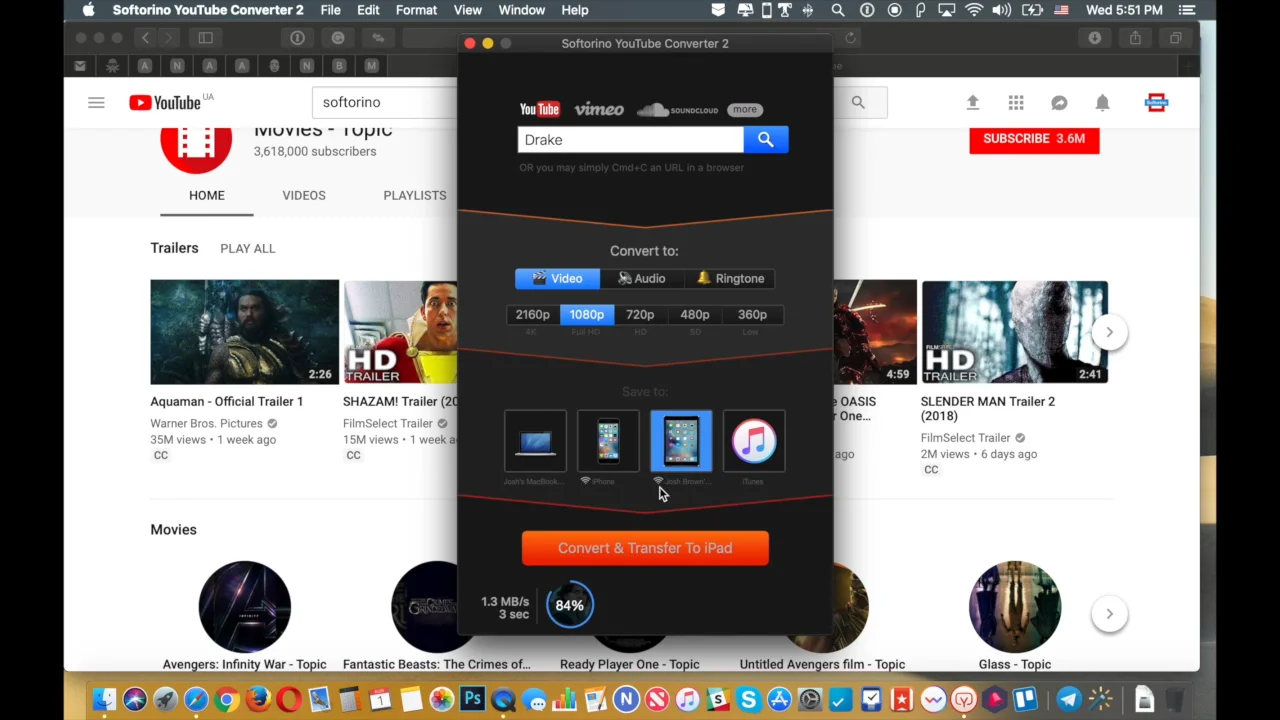Open the View menu
The height and width of the screenshot is (720, 1280).
tap(467, 10)
